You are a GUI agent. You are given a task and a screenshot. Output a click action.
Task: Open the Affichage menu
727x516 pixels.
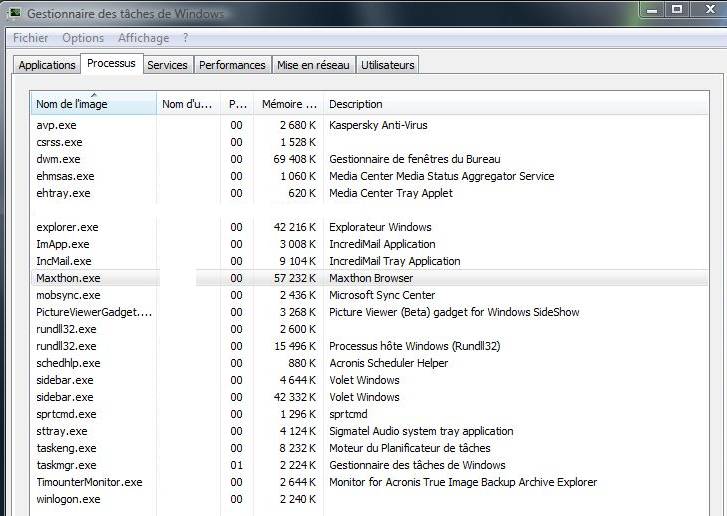[143, 38]
